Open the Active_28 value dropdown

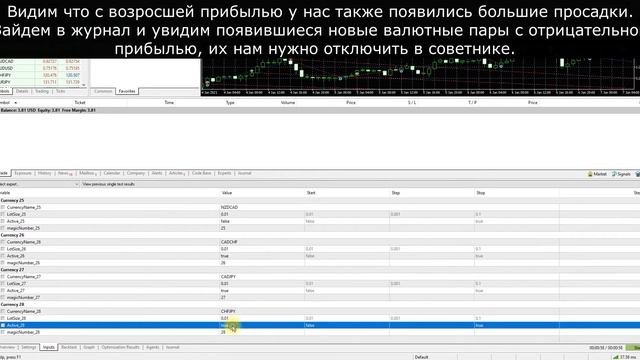[262, 325]
